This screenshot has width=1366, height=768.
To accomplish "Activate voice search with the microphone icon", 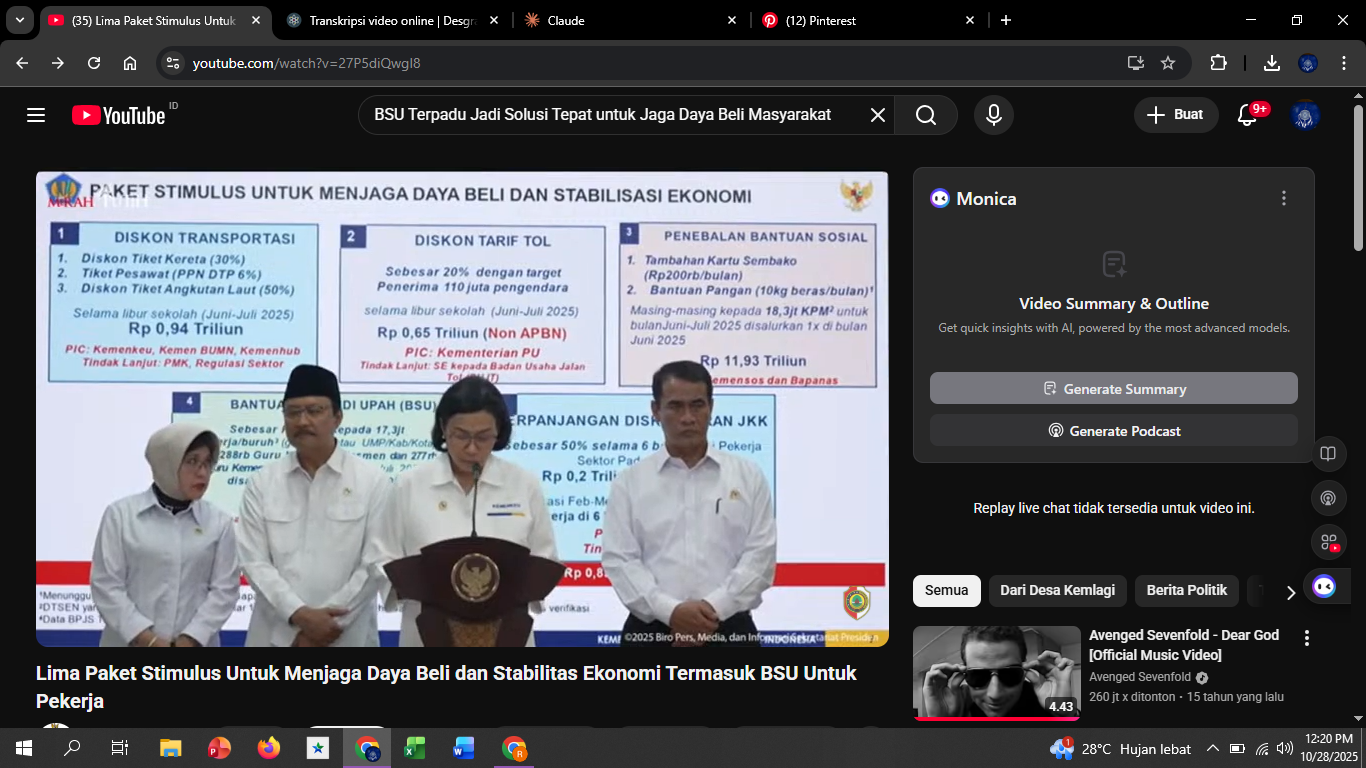I will click(992, 114).
